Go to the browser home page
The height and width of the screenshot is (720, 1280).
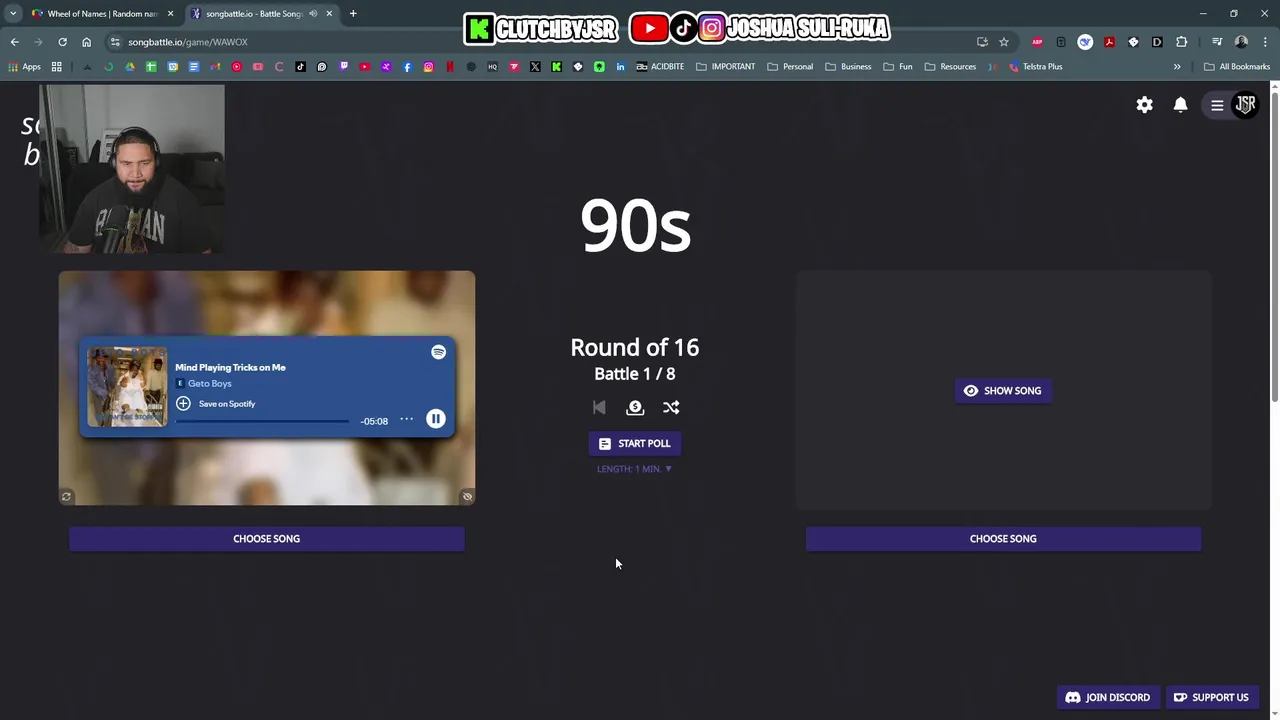(86, 42)
